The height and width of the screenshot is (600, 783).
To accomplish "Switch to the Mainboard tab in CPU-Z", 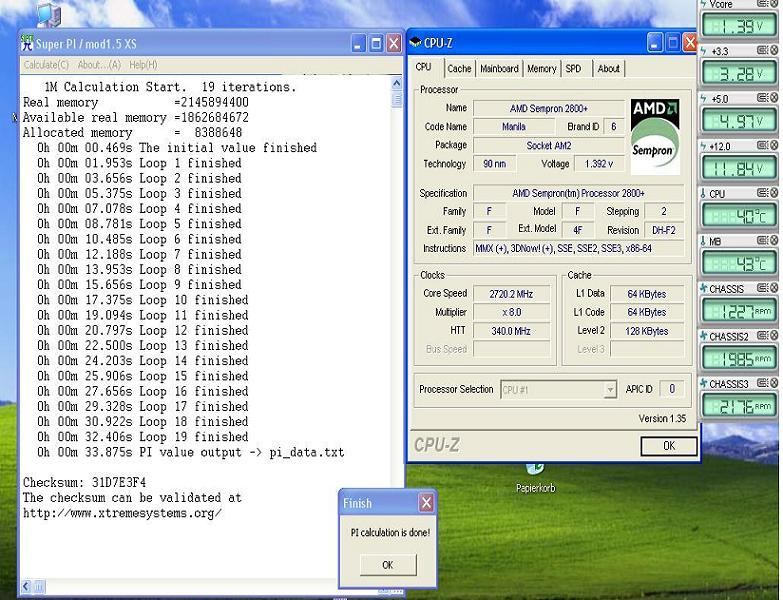I will click(499, 69).
